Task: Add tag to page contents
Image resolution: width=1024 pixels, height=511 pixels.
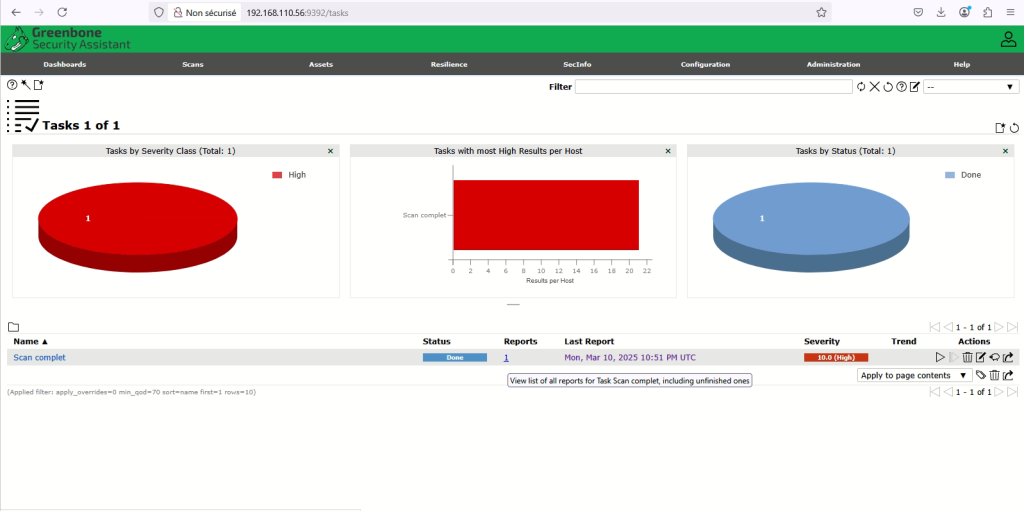Action: 981,375
